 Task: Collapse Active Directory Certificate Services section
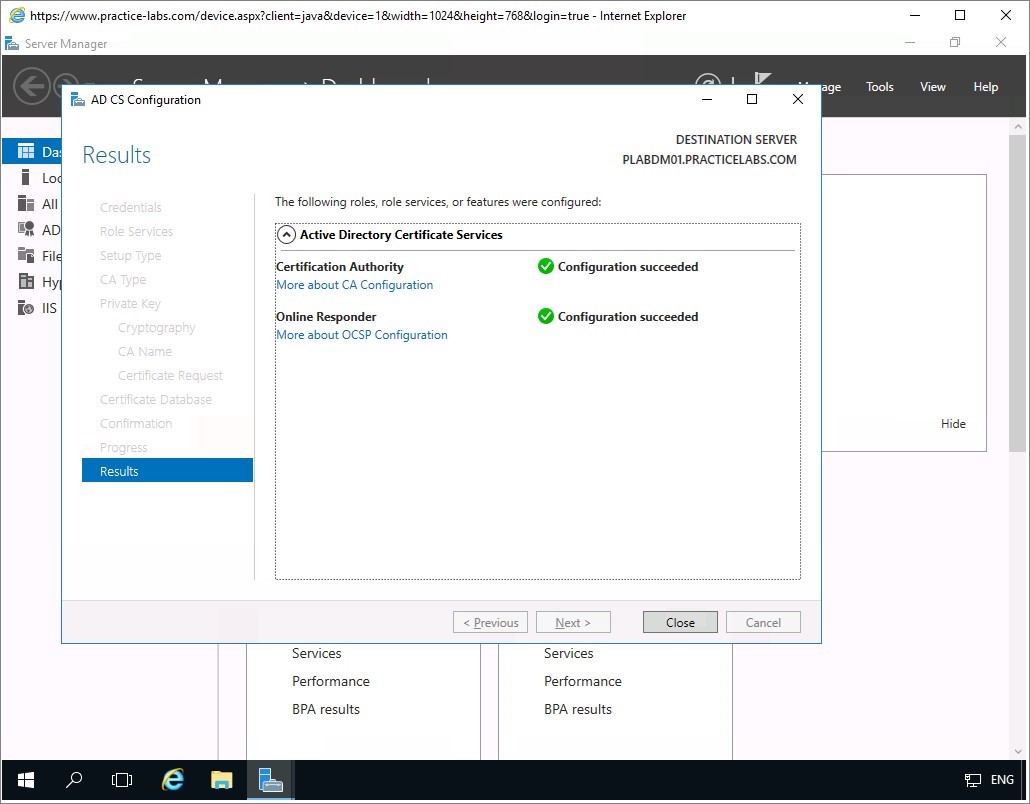click(x=286, y=235)
